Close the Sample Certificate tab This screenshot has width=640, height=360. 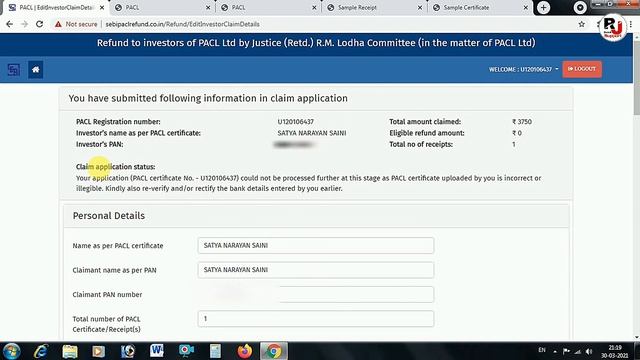[x=526, y=7]
